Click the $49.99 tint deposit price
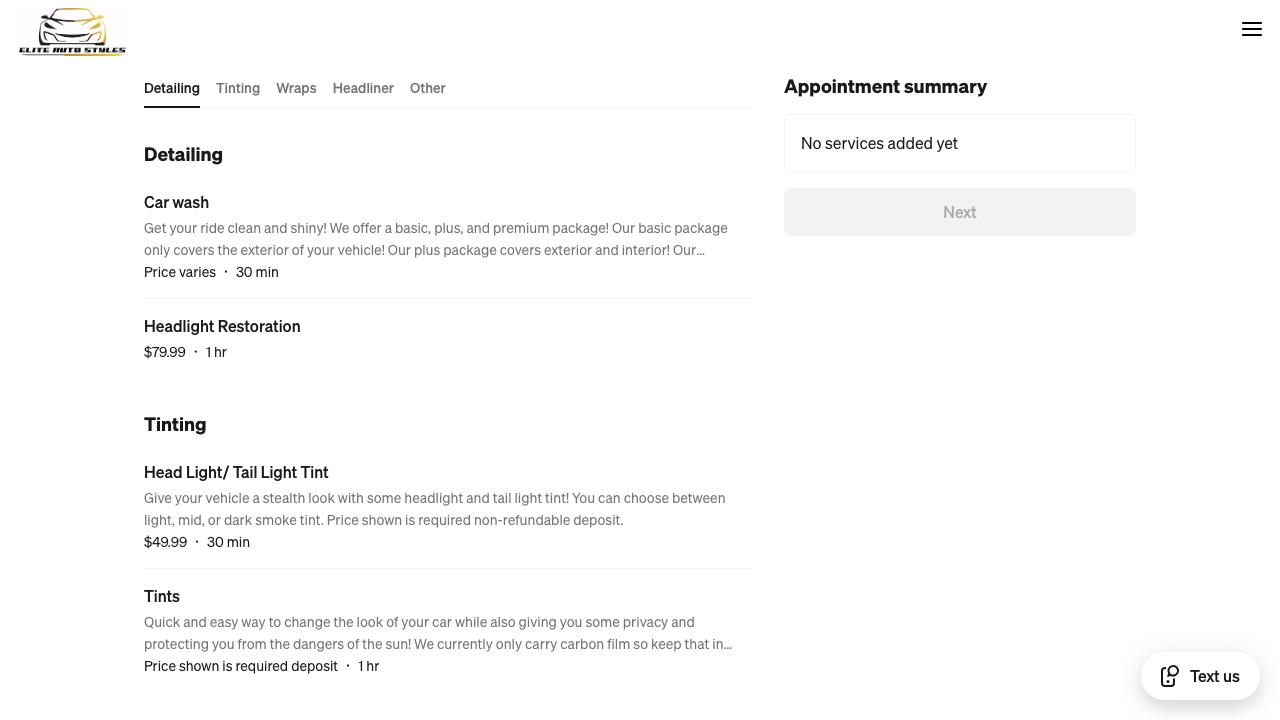The height and width of the screenshot is (720, 1280). (166, 542)
